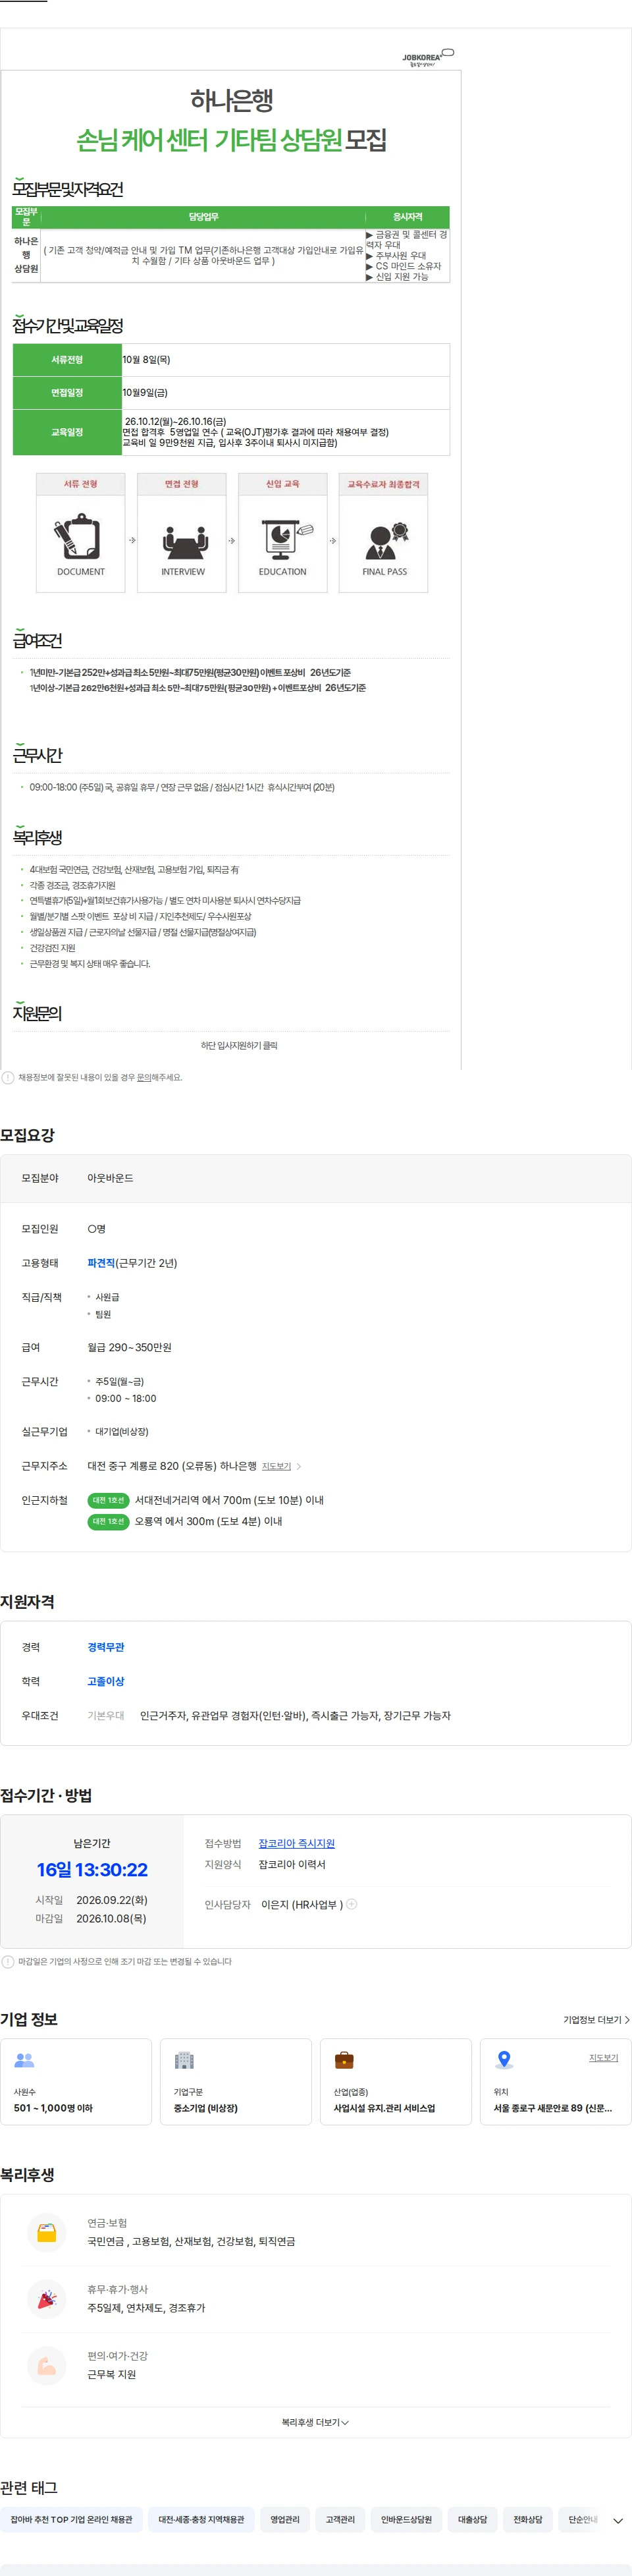The height and width of the screenshot is (2576, 632).
Task: Click 휴무·휴가·행사 party icon
Action: point(47,2300)
